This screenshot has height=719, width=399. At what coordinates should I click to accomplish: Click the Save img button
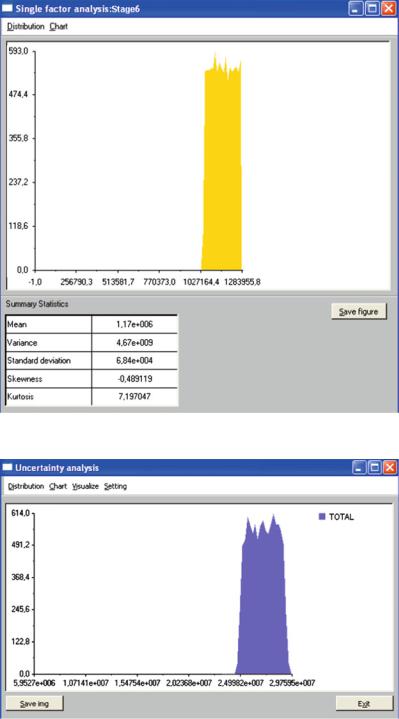[35, 703]
